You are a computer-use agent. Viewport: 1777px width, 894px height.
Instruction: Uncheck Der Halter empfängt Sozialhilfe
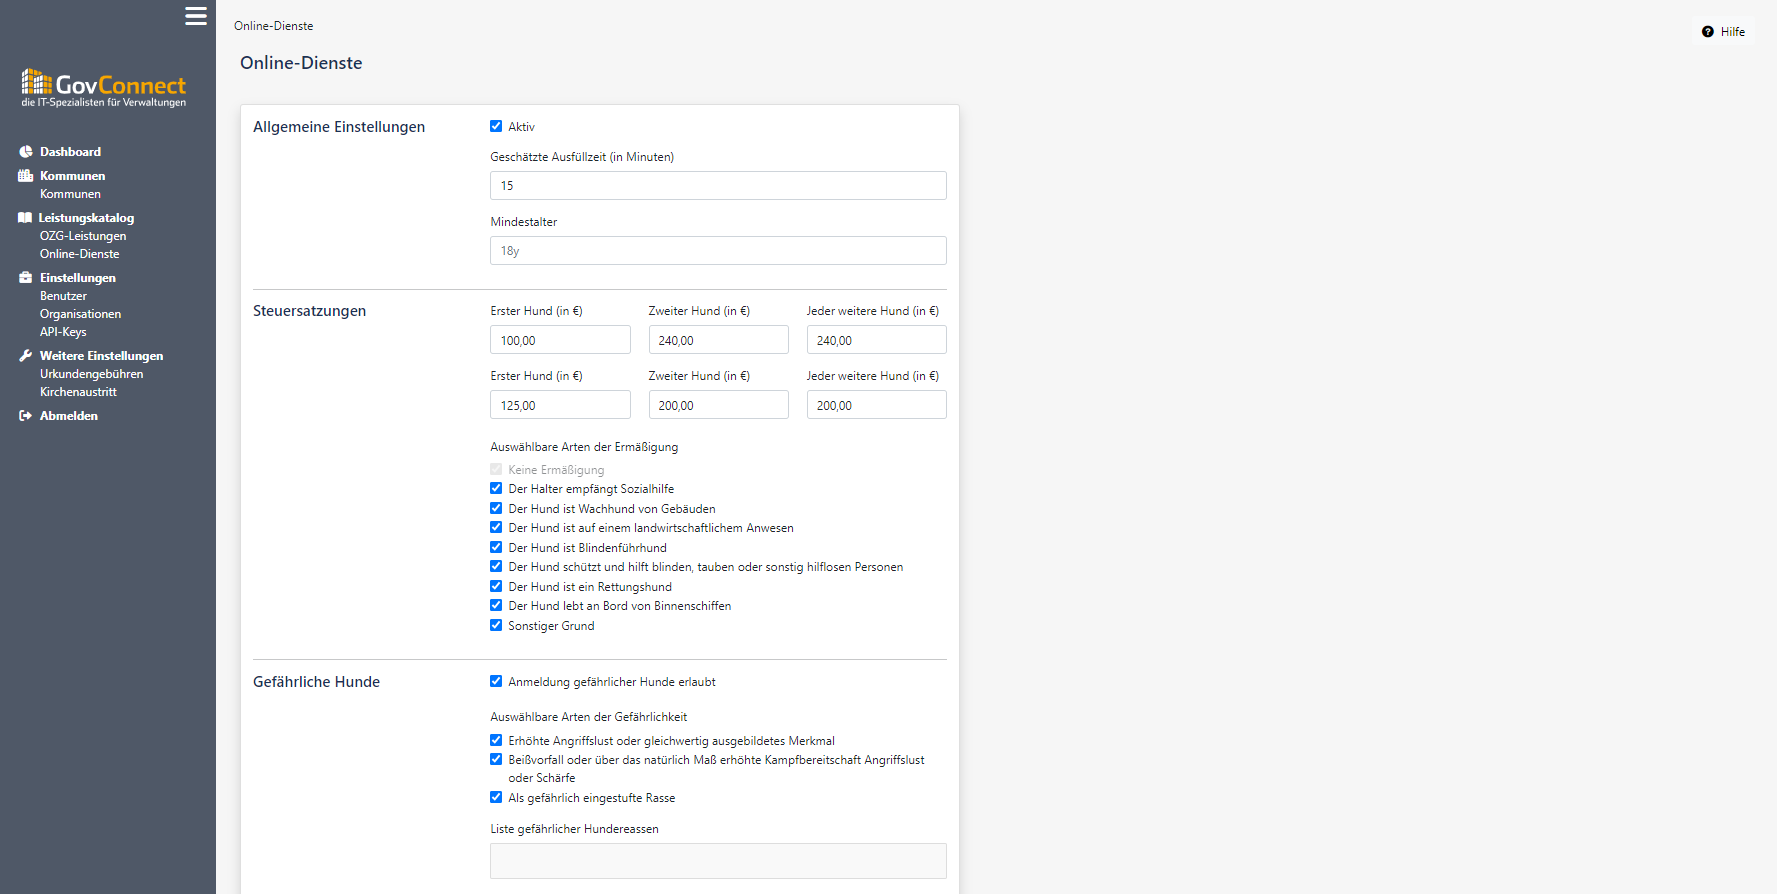[496, 488]
